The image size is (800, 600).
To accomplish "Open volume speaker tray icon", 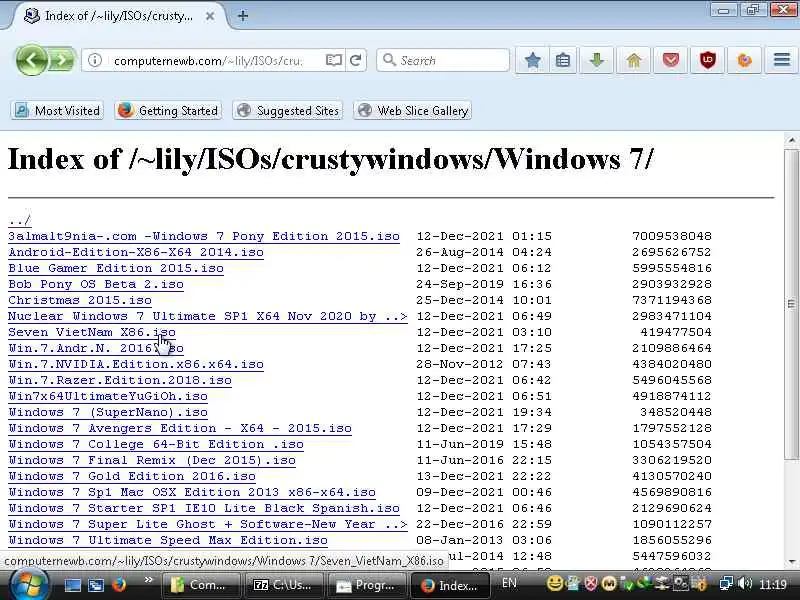I will point(745,583).
